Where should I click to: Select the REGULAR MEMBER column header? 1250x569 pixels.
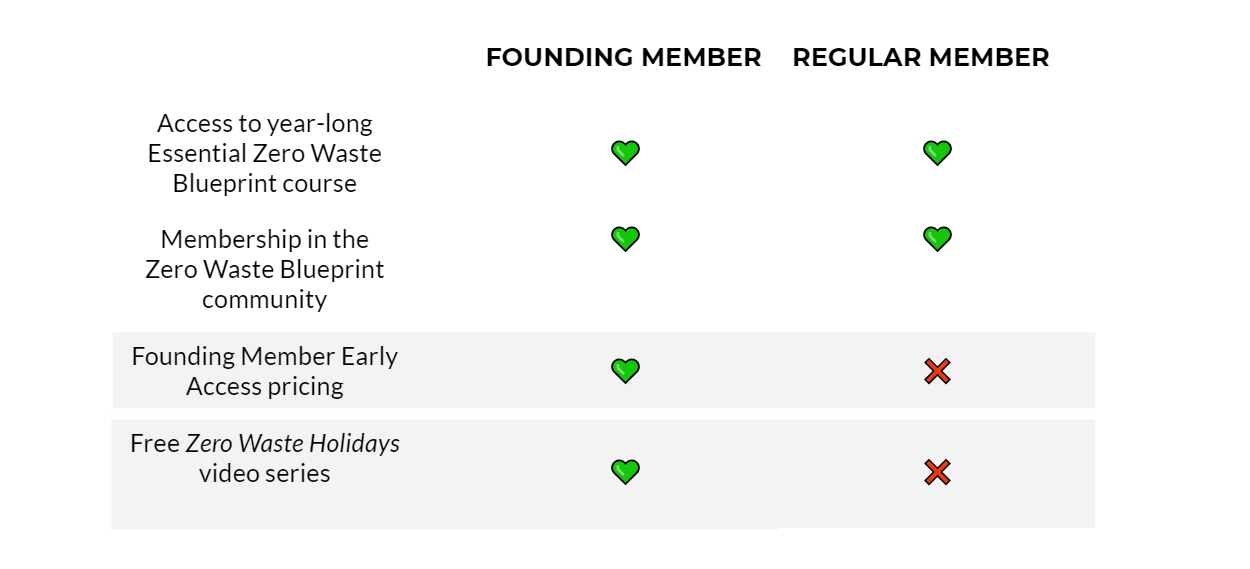[921, 58]
